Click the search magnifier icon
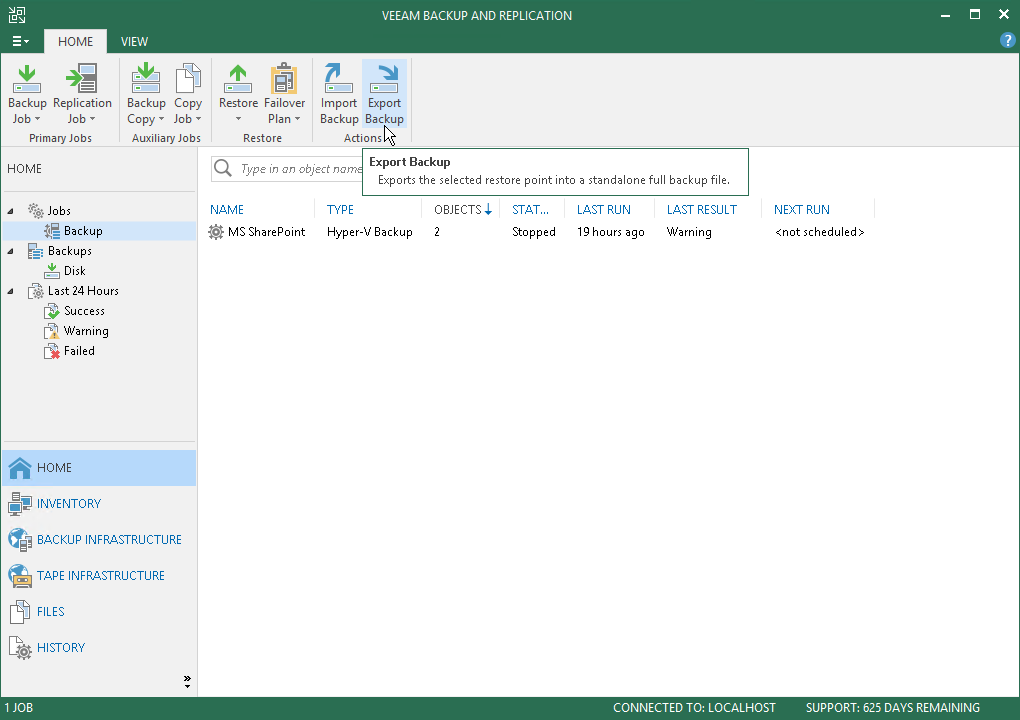 (223, 168)
